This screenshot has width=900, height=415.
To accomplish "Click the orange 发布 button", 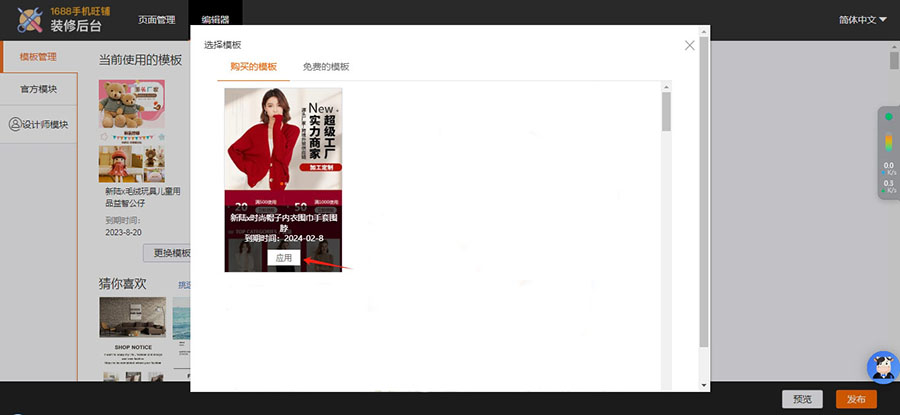I will click(x=856, y=400).
